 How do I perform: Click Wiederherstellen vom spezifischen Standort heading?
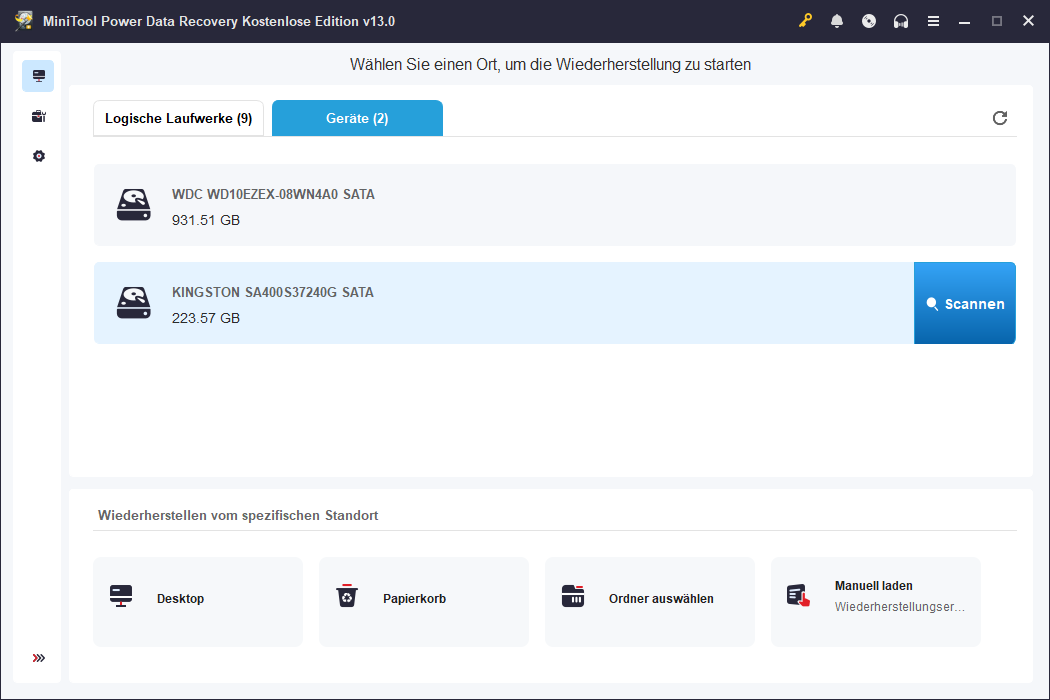(238, 516)
